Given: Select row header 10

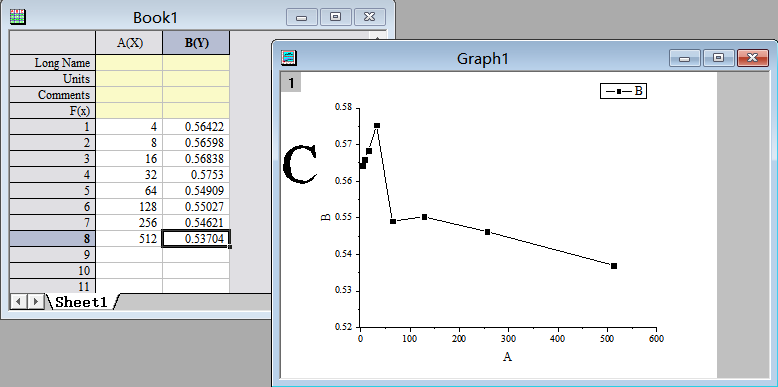Looking at the screenshot, I should [53, 270].
